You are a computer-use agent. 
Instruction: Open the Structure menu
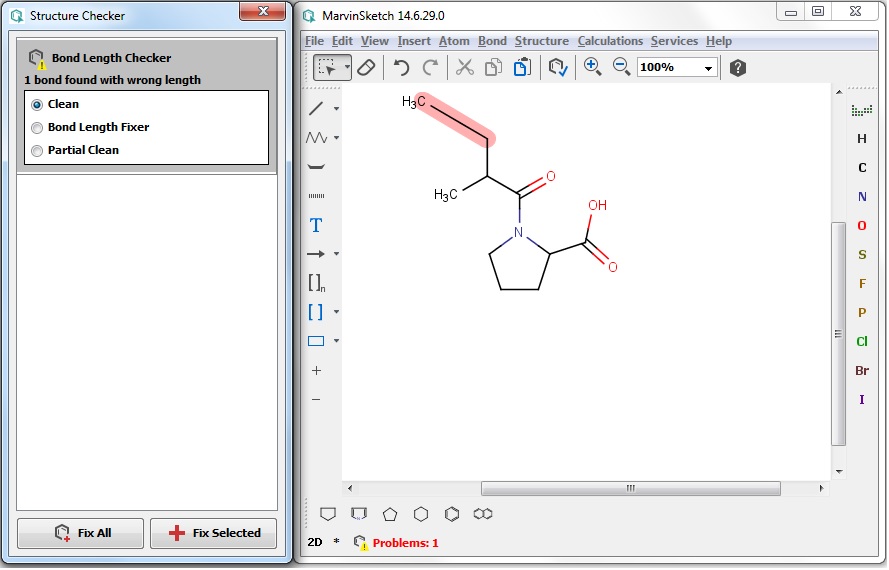[541, 41]
